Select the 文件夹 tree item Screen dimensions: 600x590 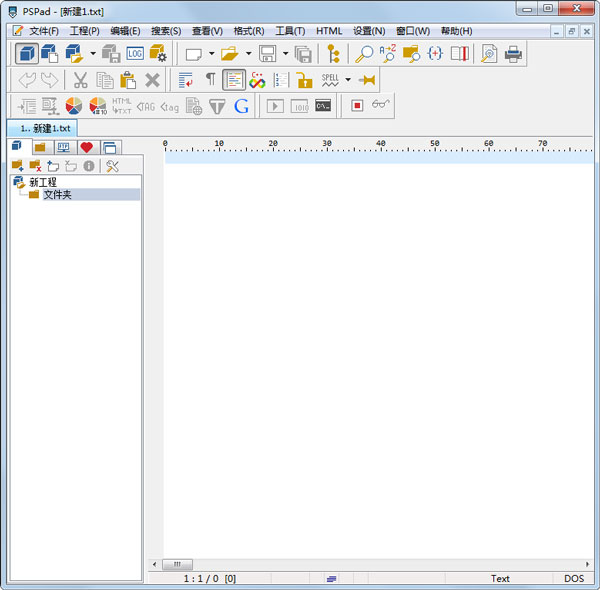[x=57, y=194]
